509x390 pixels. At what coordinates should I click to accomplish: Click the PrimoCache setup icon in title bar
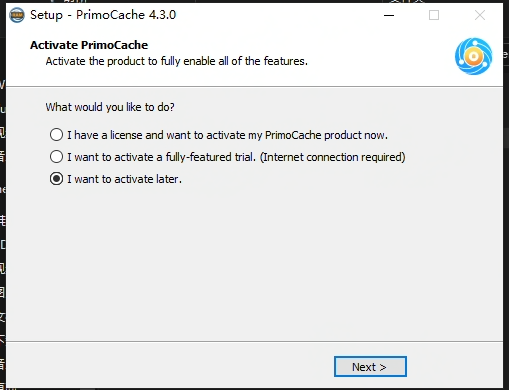pos(17,15)
